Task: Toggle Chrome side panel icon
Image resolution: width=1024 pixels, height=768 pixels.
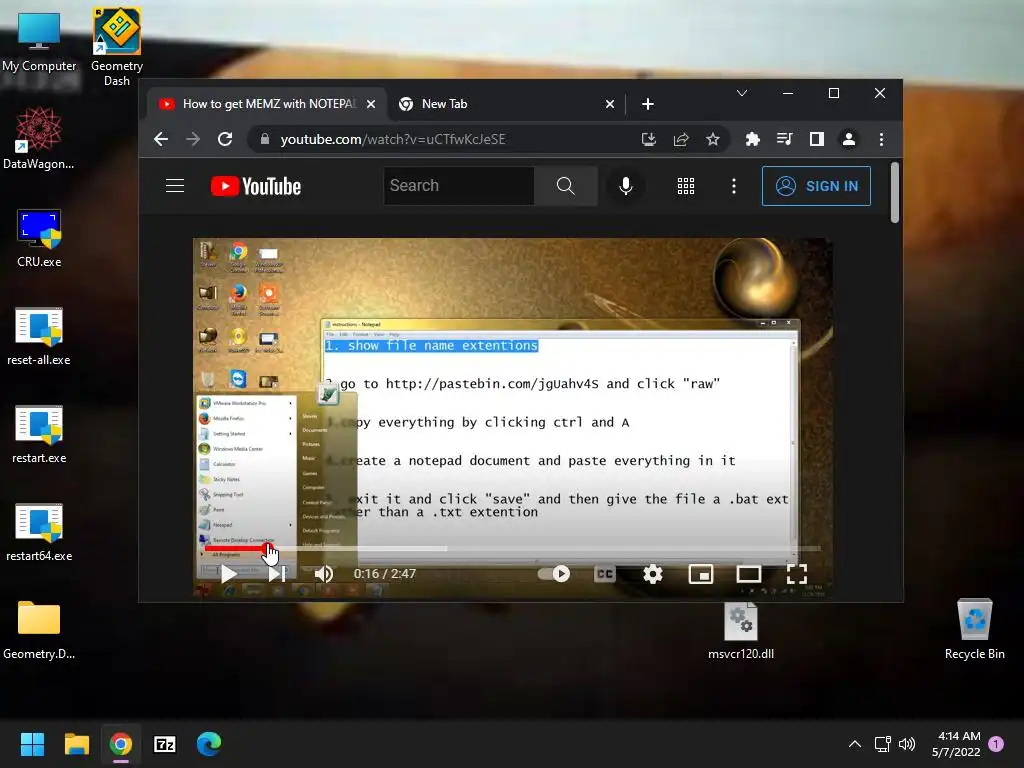Action: (816, 139)
